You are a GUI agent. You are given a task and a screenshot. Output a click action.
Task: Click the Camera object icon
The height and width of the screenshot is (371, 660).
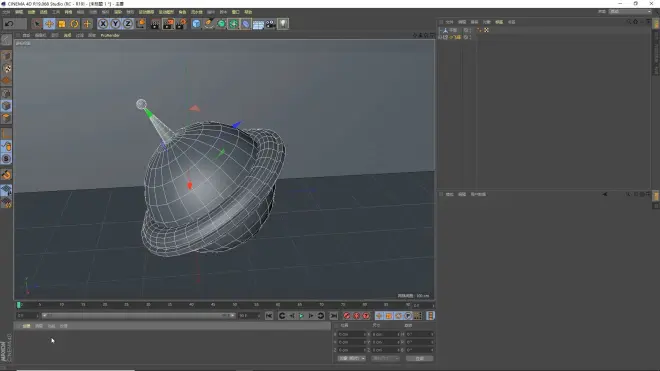(x=270, y=24)
